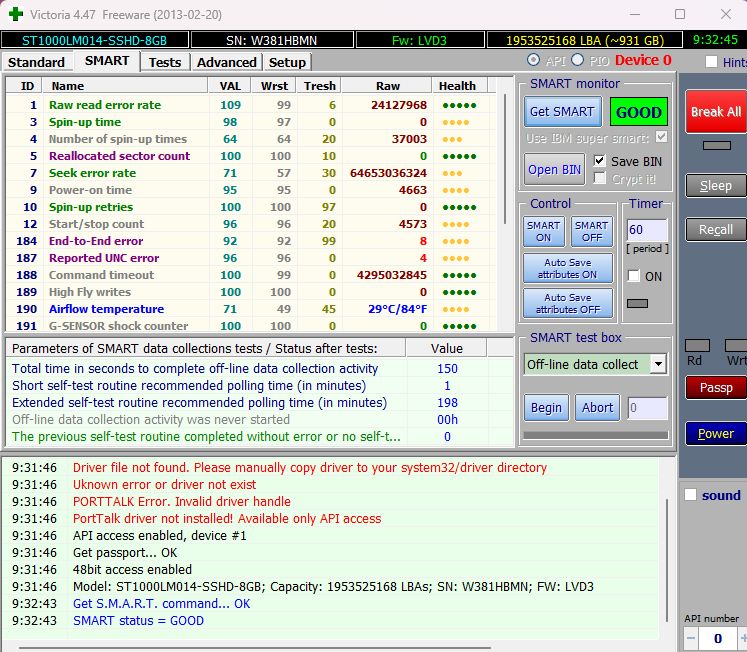Click the Health column header

(460, 86)
